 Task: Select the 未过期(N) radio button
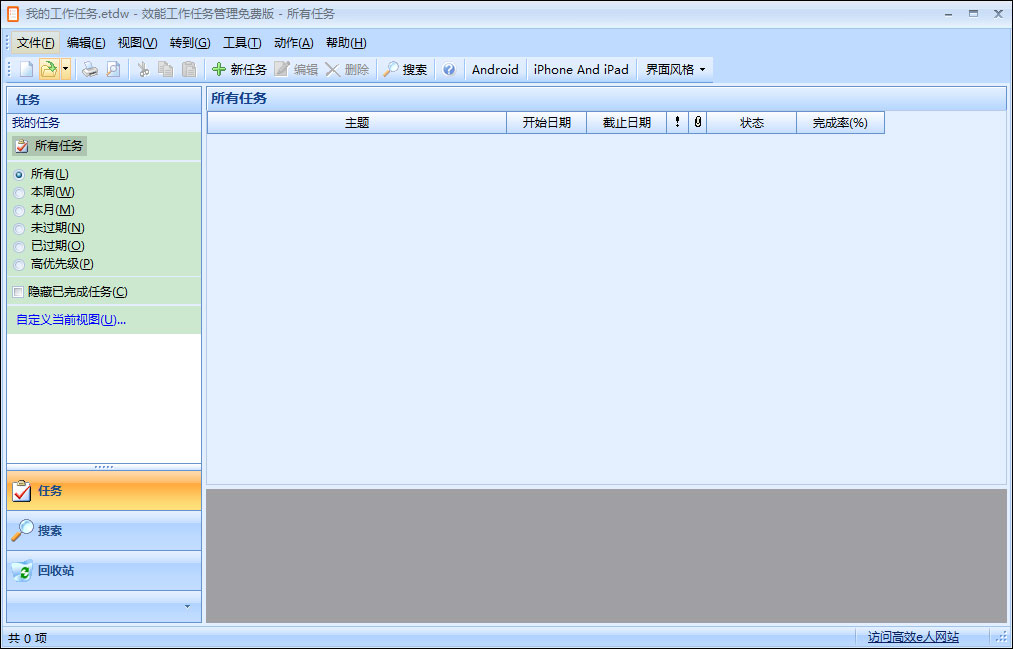point(19,229)
